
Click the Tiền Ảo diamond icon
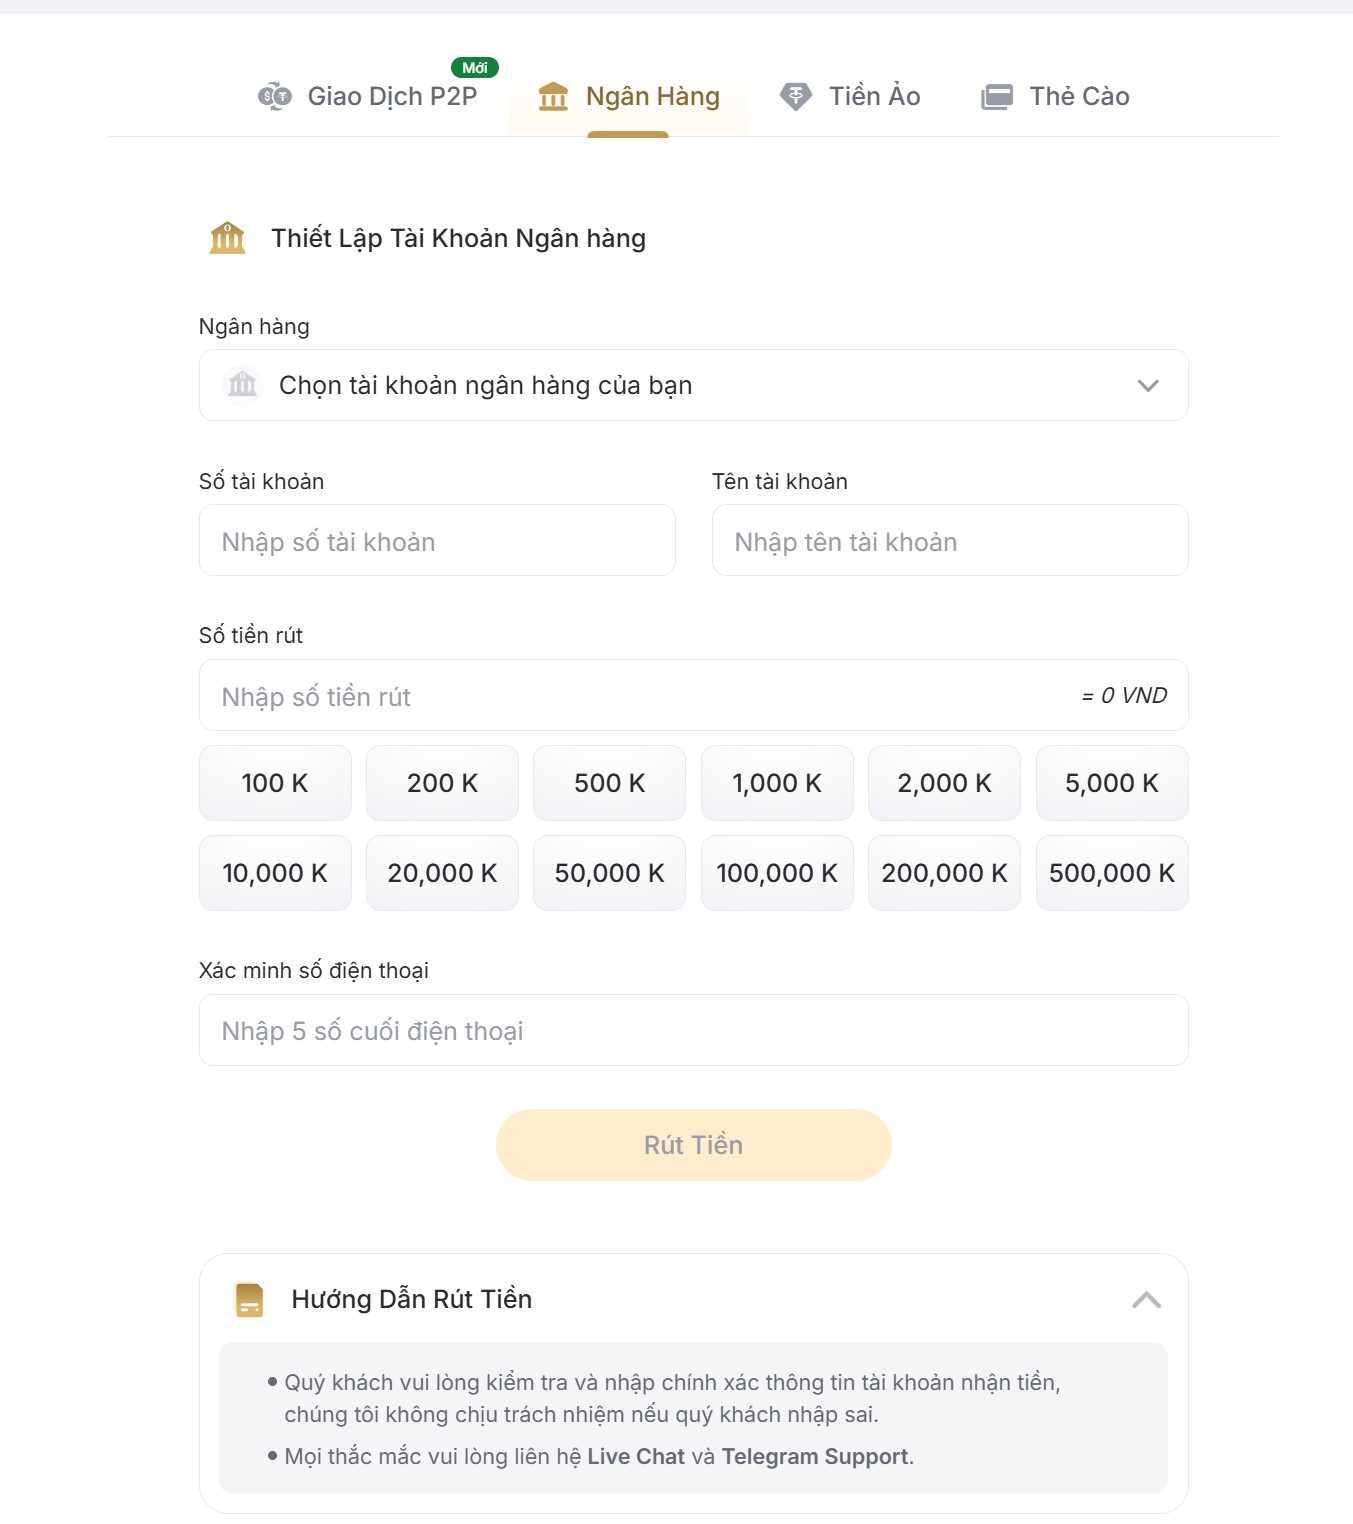click(x=796, y=96)
